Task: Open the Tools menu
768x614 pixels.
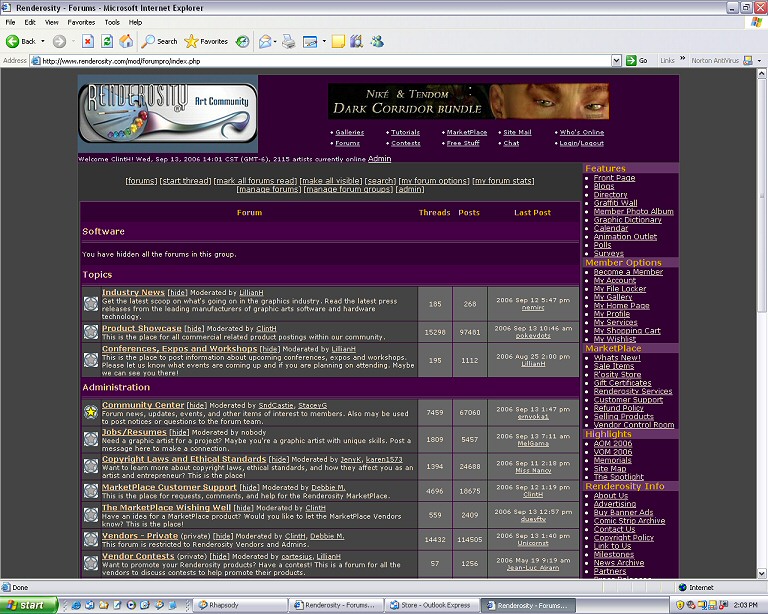Action: point(112,22)
